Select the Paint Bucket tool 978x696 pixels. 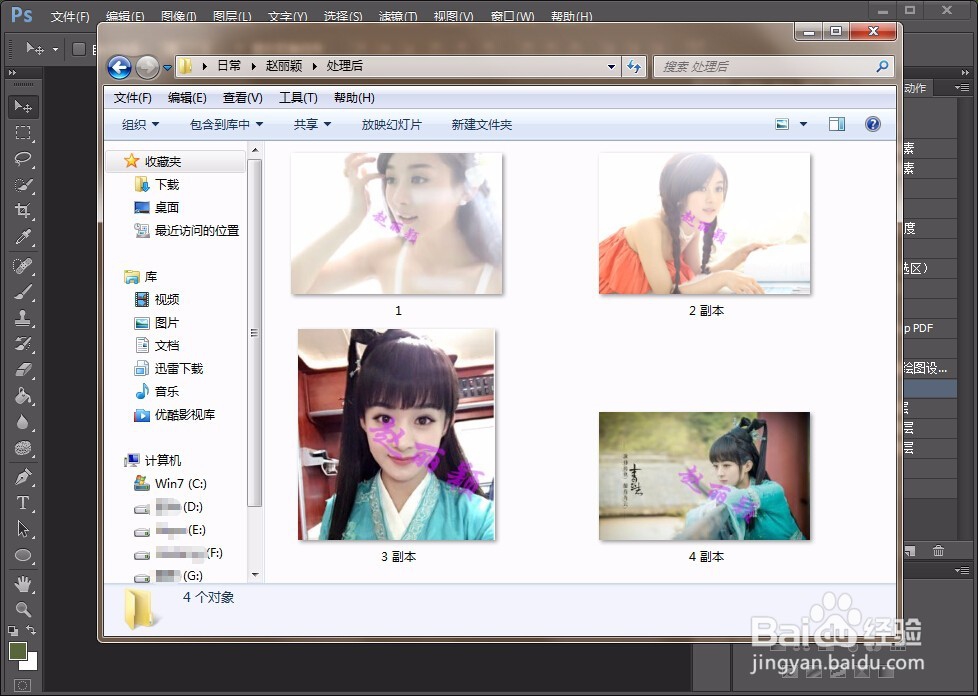[x=23, y=396]
